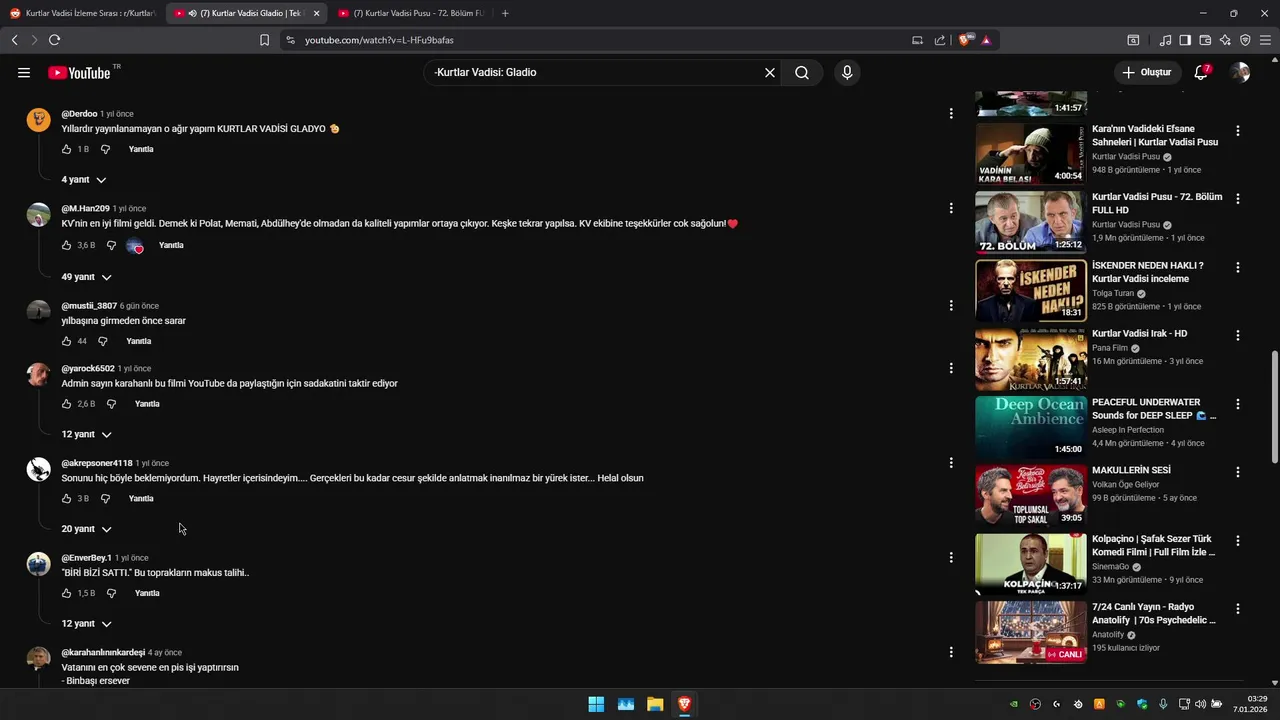Image resolution: width=1280 pixels, height=720 pixels.
Task: Open Kurtlar Vadisi Pusu 72. Bölüm thumbnail
Action: [1031, 222]
